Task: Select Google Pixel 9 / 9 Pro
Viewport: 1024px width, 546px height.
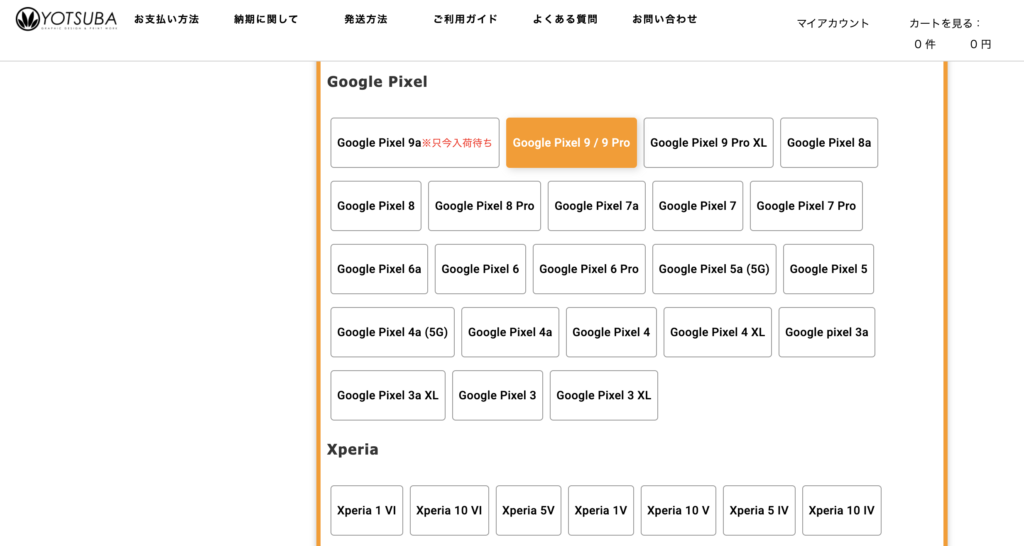Action: coord(571,143)
